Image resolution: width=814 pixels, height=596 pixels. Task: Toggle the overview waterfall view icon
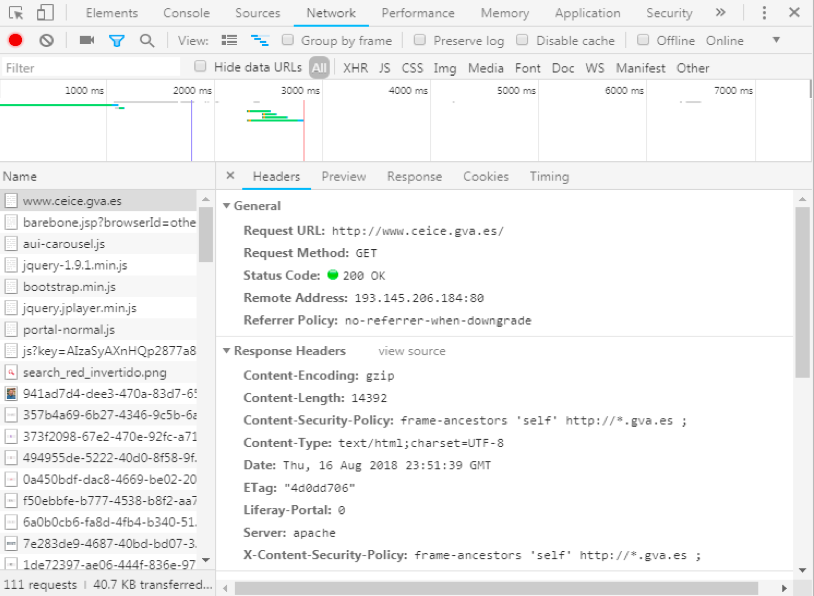tap(260, 40)
